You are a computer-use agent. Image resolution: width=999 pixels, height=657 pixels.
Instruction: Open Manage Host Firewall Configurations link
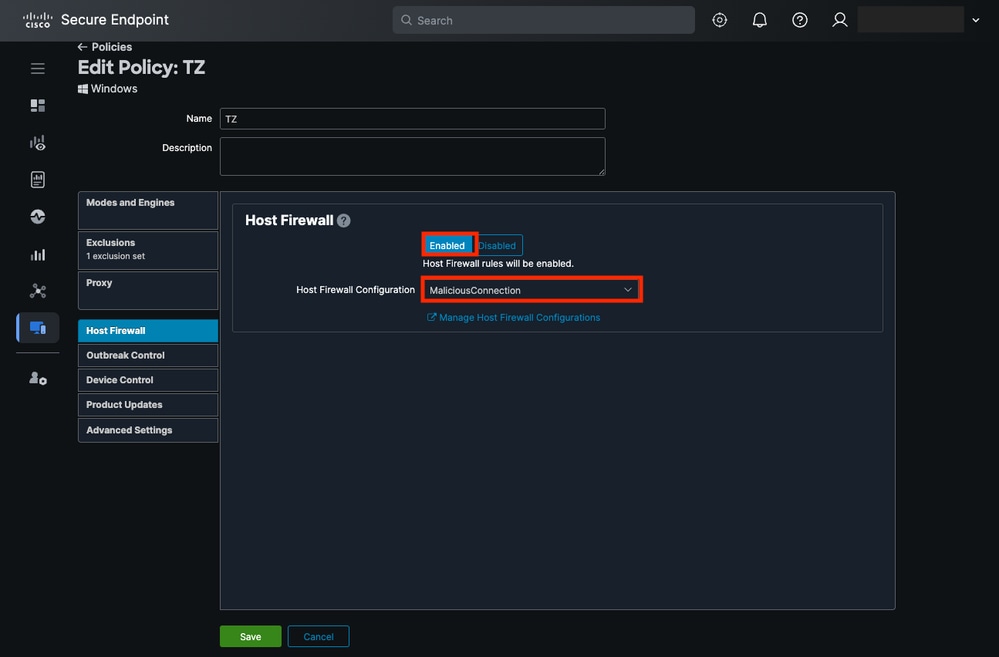[514, 317]
